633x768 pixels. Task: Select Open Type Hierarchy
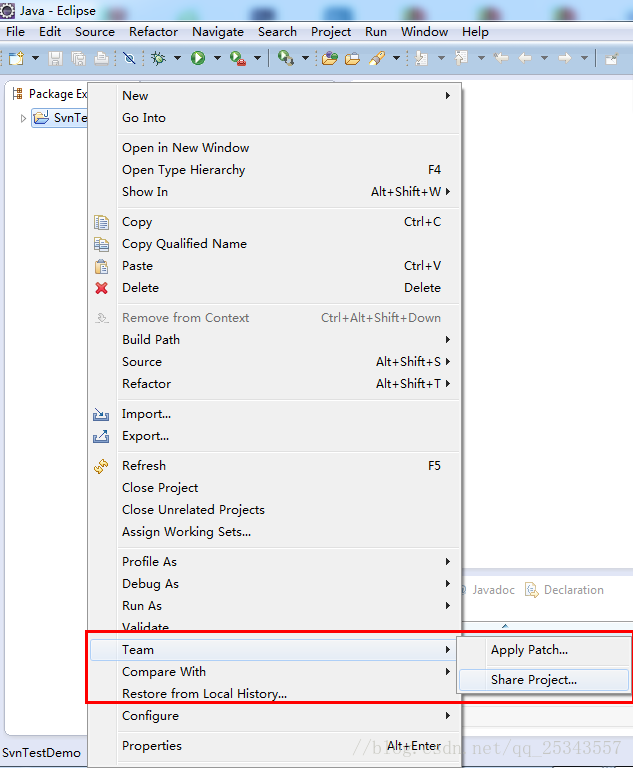[274, 169]
